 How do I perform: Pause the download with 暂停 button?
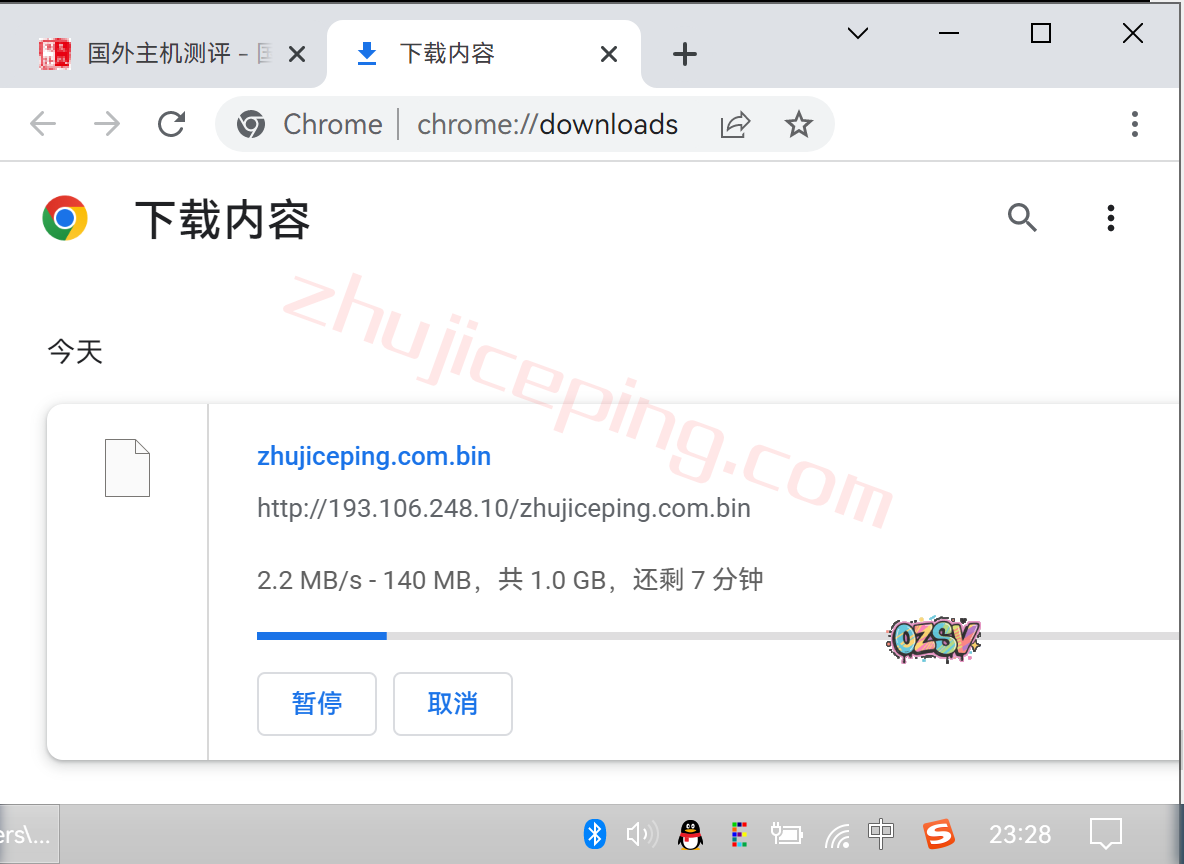point(317,704)
